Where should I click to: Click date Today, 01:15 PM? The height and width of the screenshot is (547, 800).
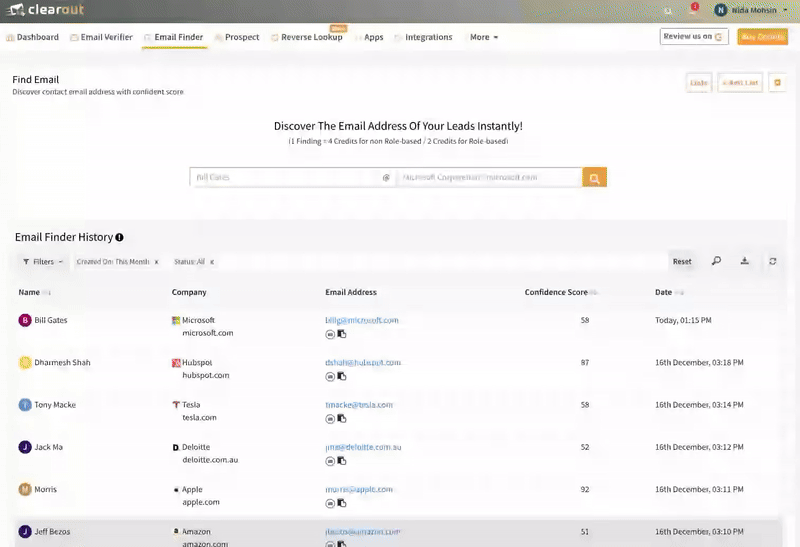(x=683, y=320)
